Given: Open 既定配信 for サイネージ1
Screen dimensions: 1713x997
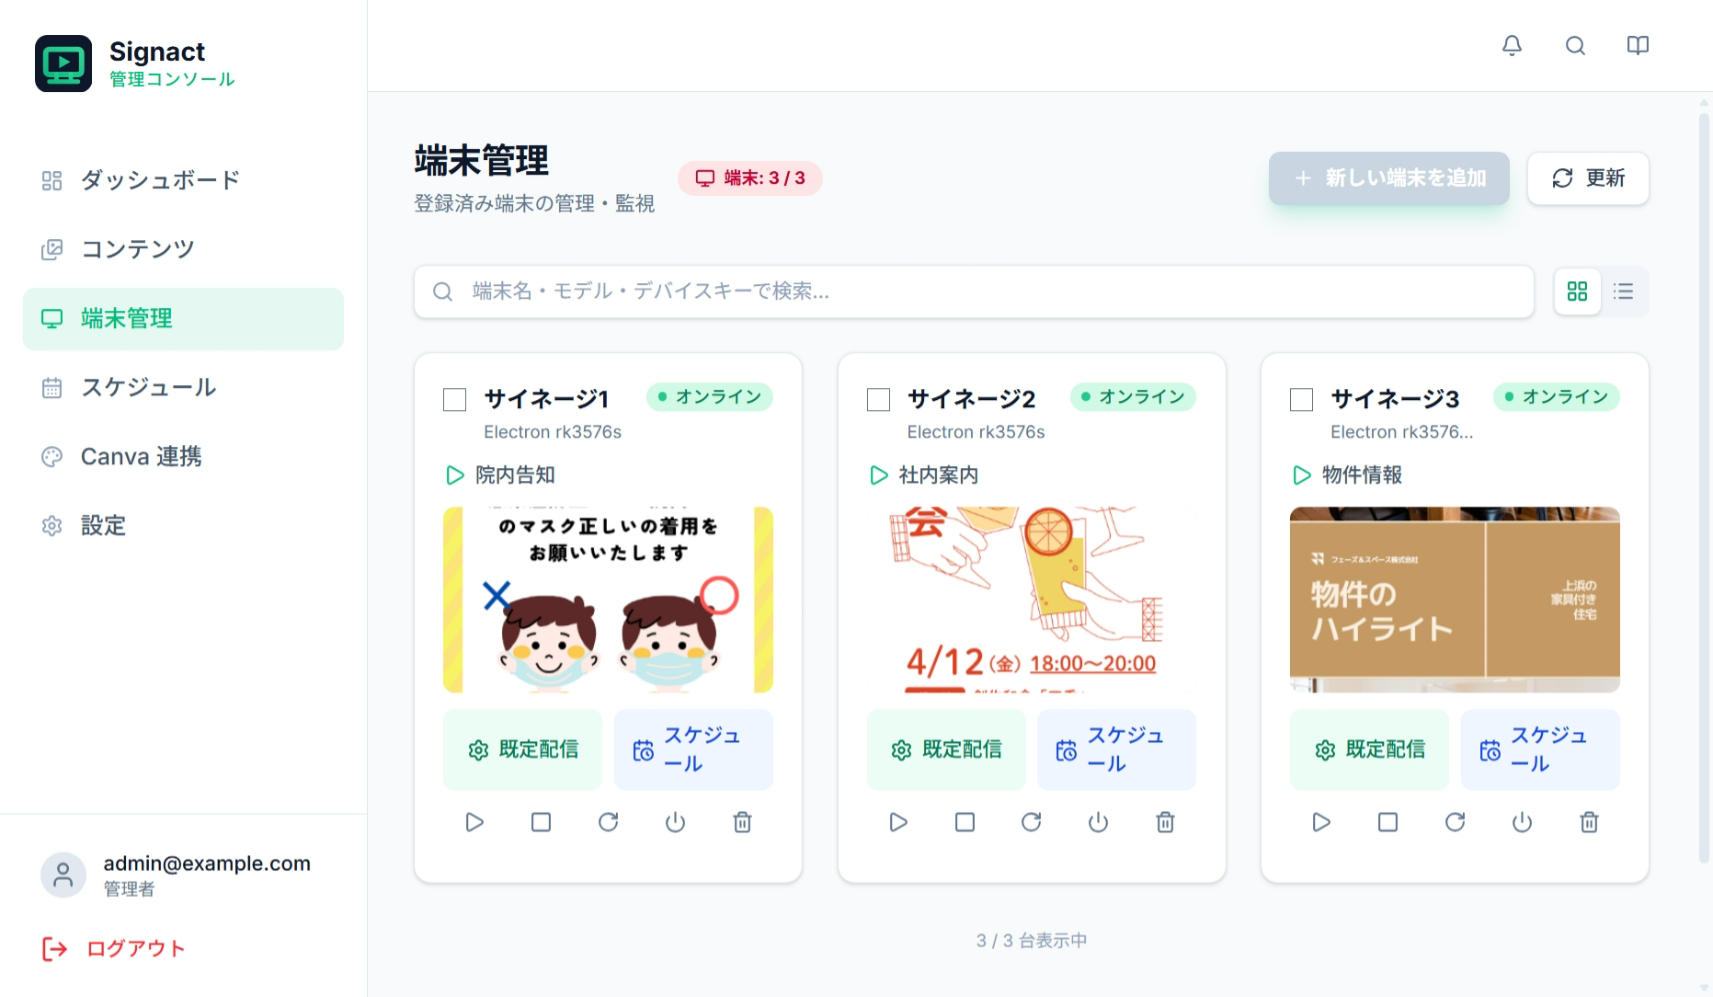Looking at the screenshot, I should pyautogui.click(x=522, y=750).
